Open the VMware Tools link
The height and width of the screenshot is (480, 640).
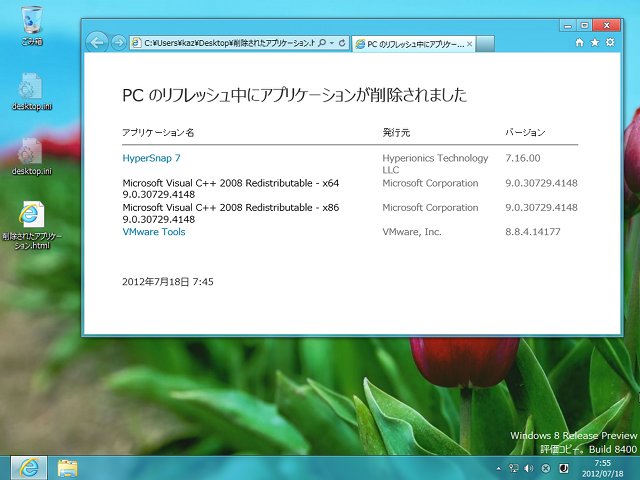click(x=154, y=232)
